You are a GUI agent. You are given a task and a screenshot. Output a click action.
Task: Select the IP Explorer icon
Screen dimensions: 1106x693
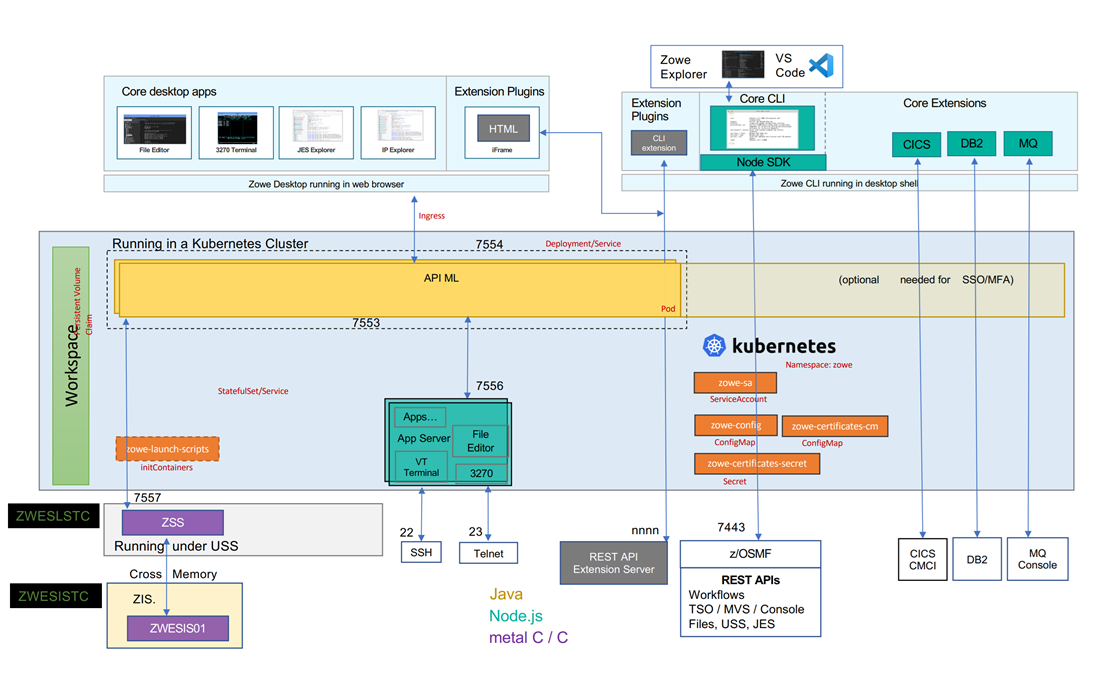coord(398,133)
